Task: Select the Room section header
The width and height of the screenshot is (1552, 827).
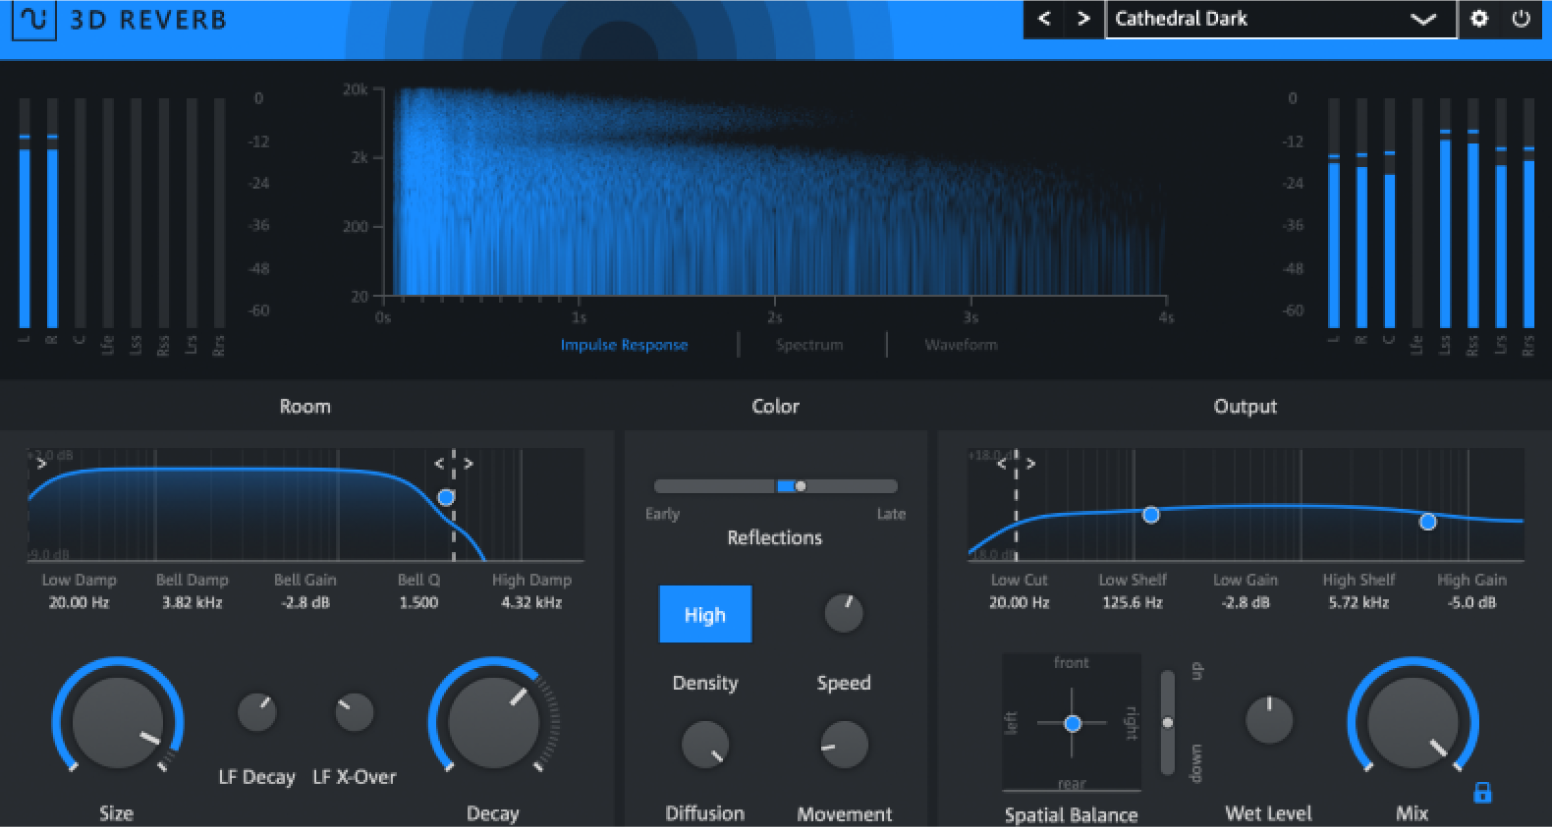Action: click(305, 406)
